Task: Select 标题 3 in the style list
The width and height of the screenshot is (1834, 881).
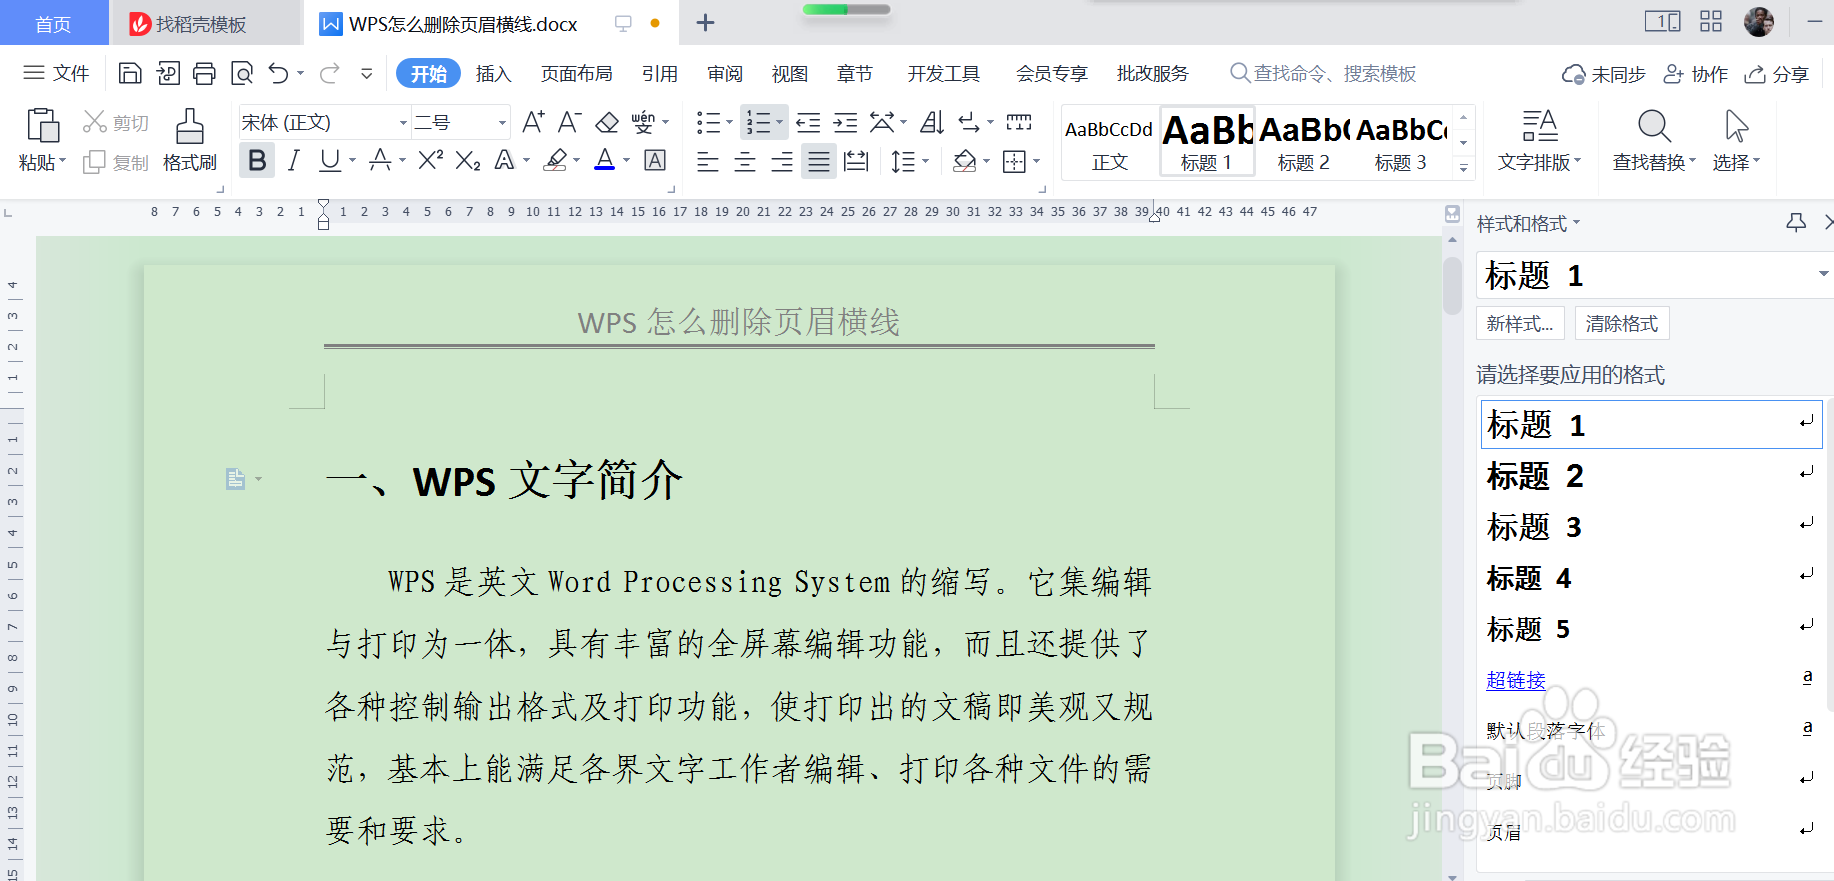Action: tap(1651, 527)
